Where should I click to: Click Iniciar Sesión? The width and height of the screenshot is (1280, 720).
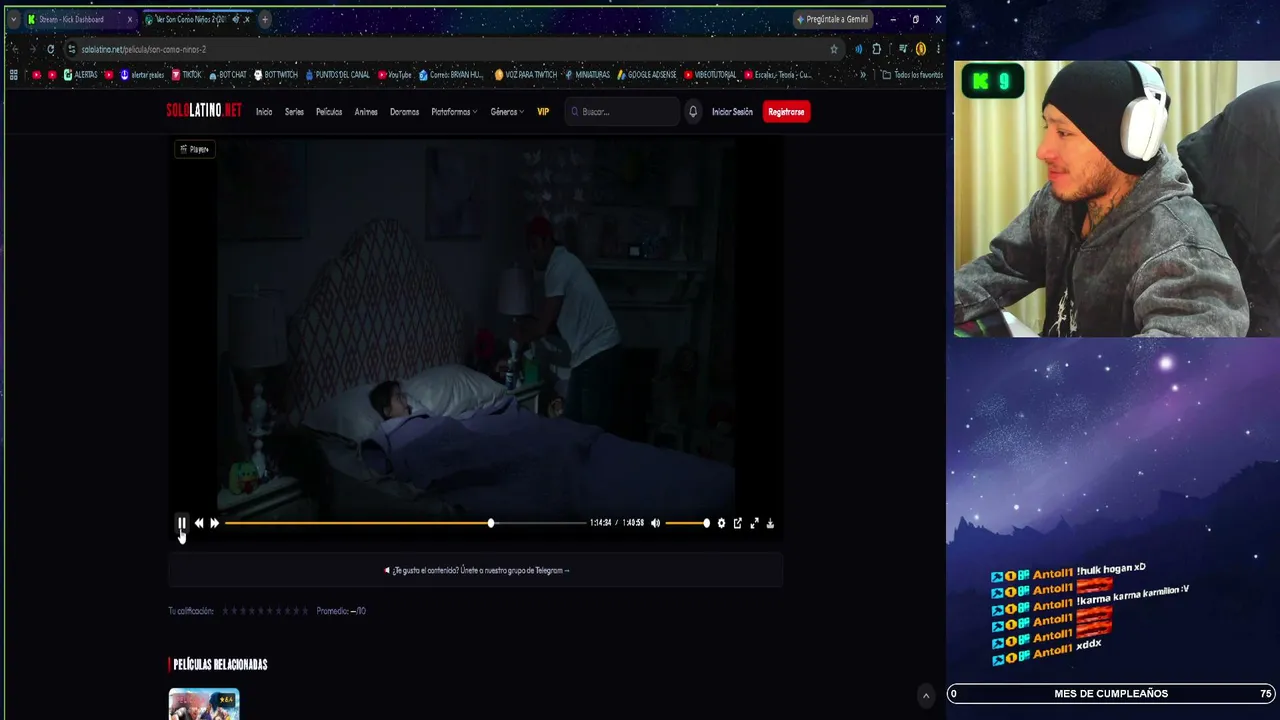(x=732, y=112)
